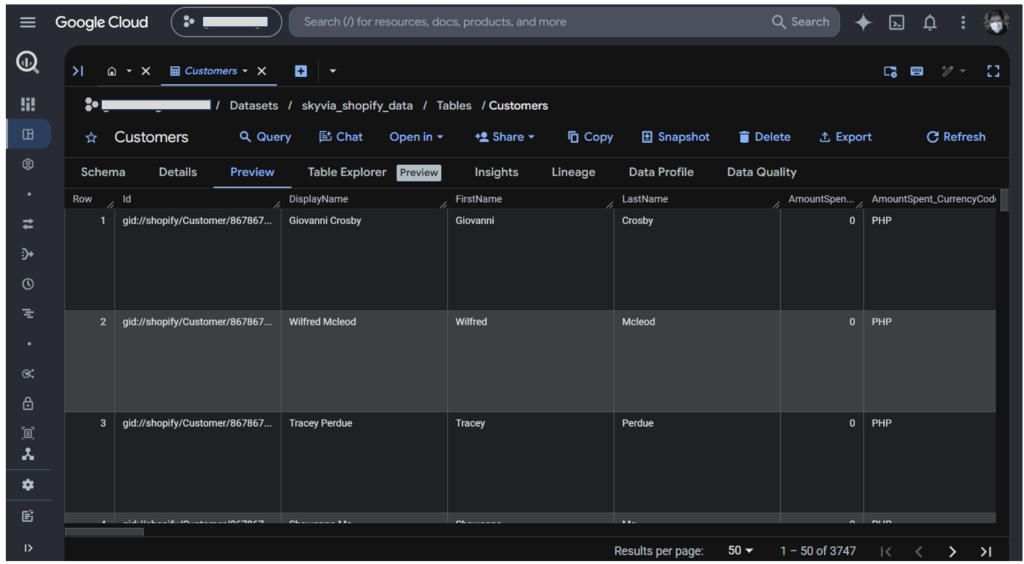
Task: Open the home tab dropdown arrow
Action: click(129, 71)
